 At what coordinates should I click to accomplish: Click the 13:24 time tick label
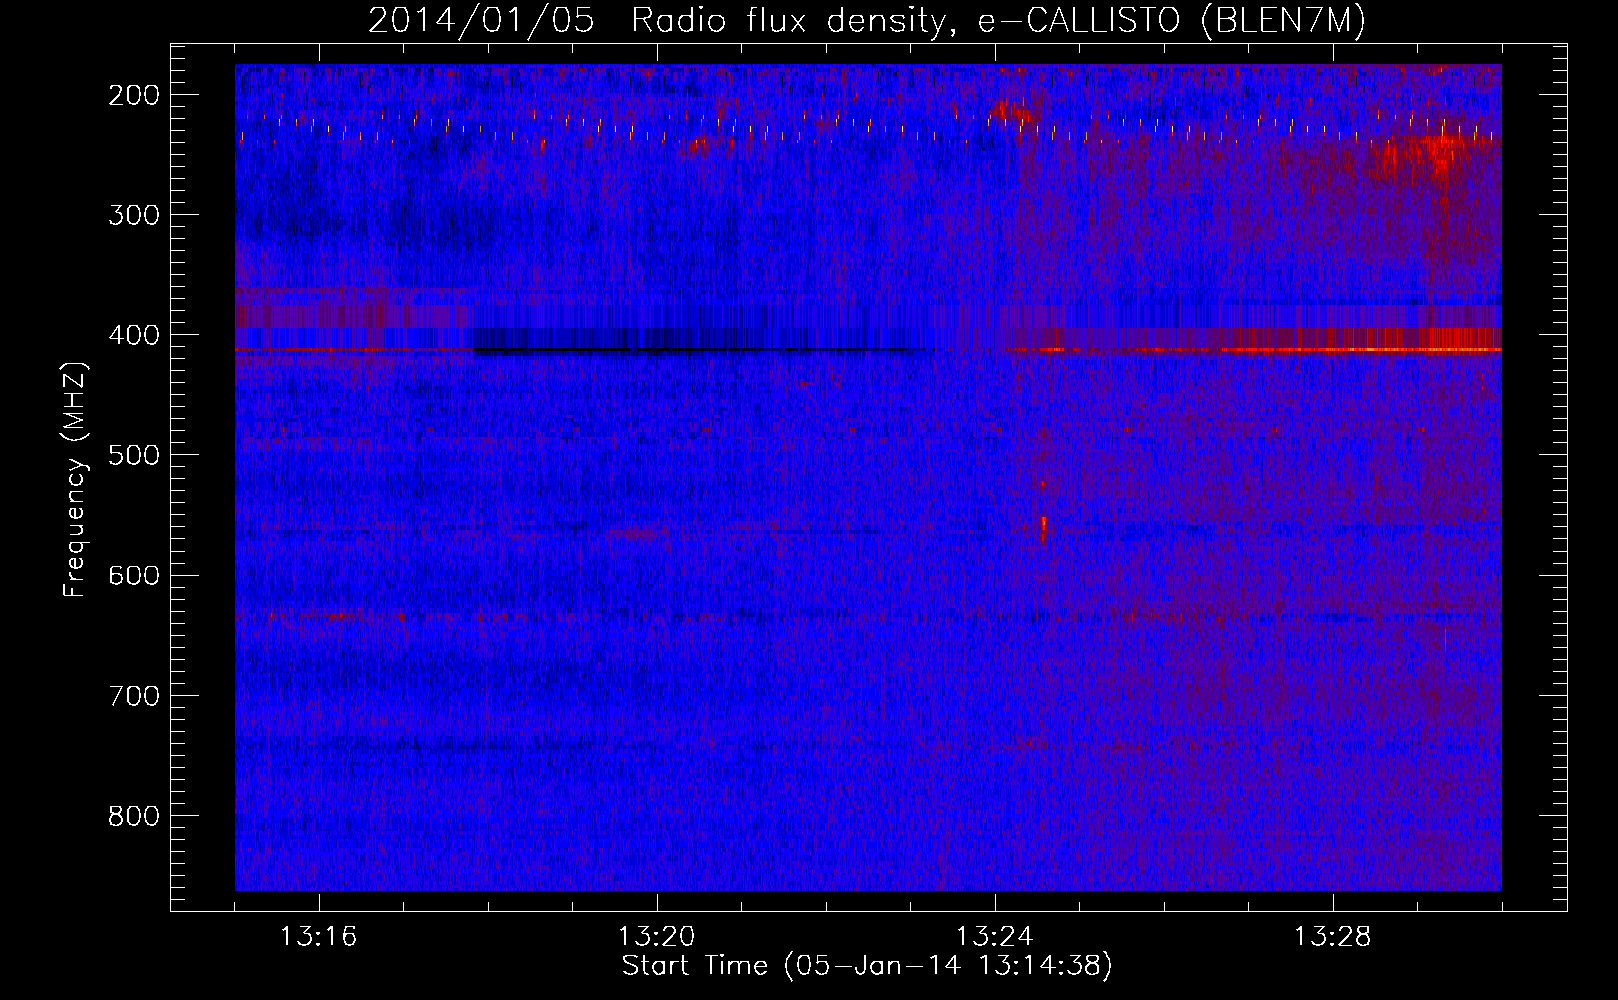click(x=994, y=937)
